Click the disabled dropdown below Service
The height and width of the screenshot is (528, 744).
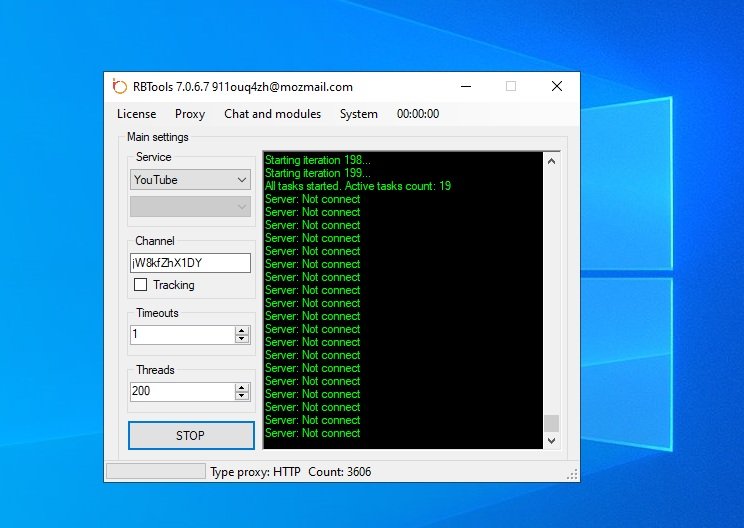(x=190, y=206)
